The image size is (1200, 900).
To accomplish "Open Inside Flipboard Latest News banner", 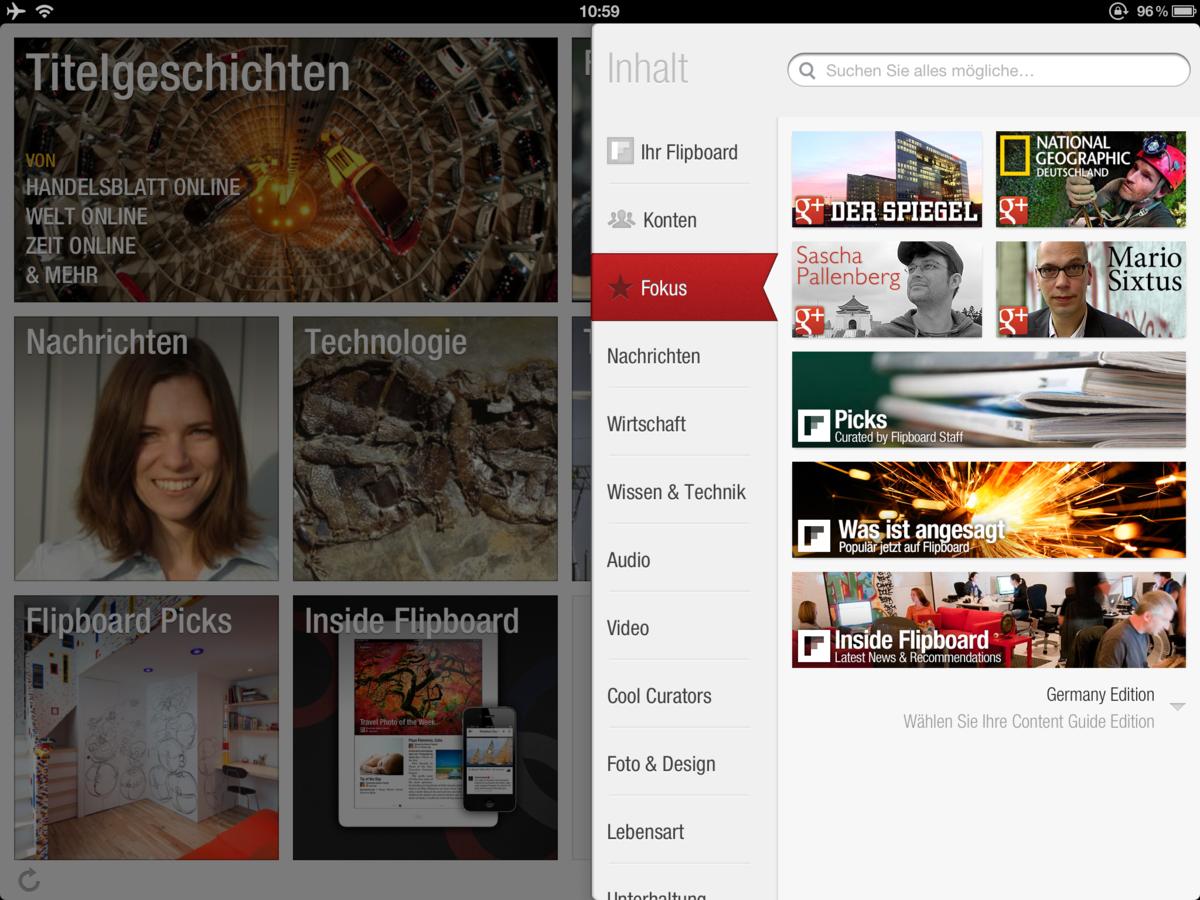I will [989, 619].
